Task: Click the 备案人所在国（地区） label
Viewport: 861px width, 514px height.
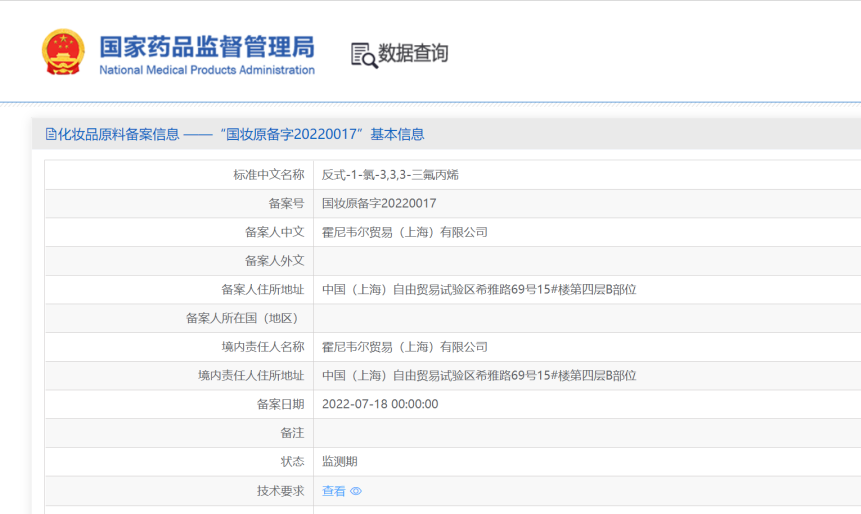Action: (245, 319)
